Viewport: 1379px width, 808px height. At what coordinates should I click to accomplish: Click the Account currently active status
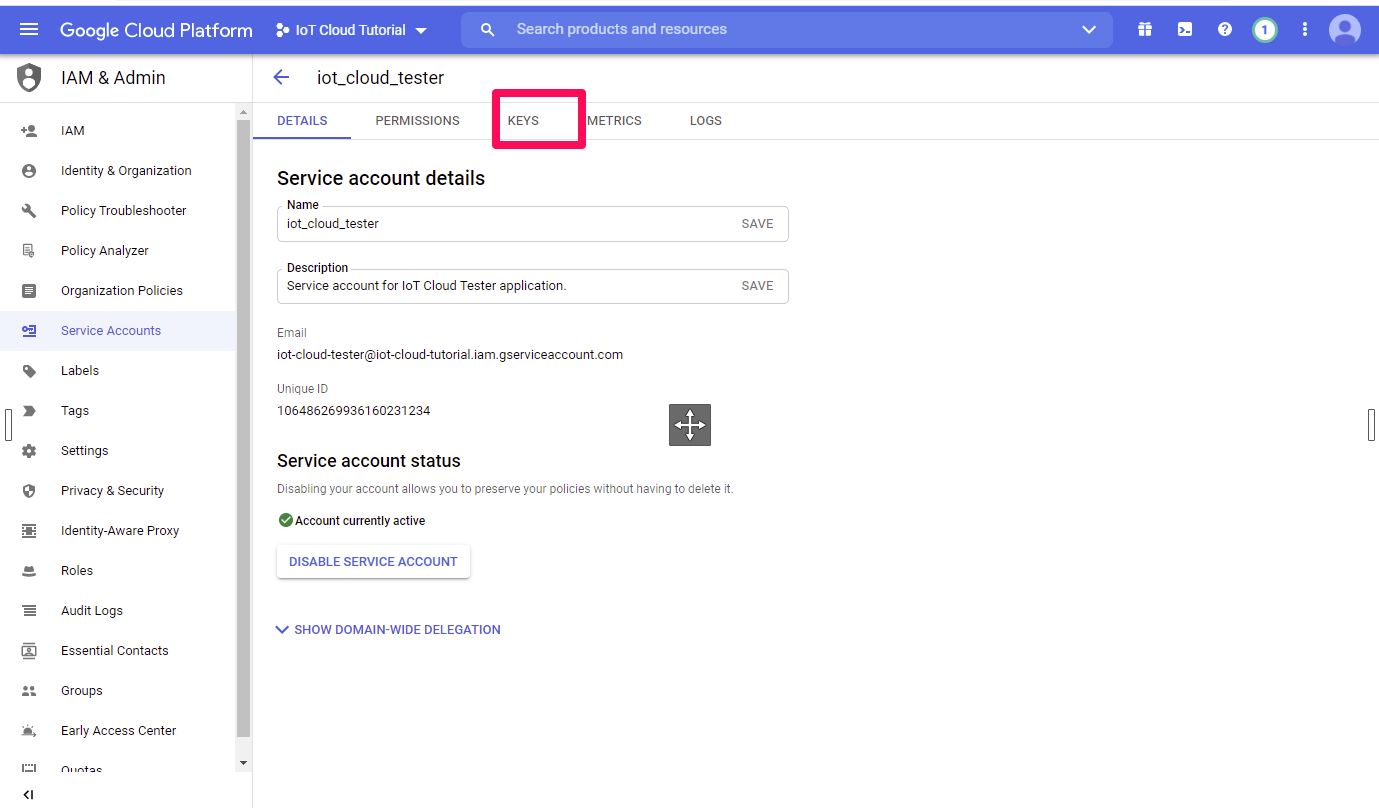352,521
